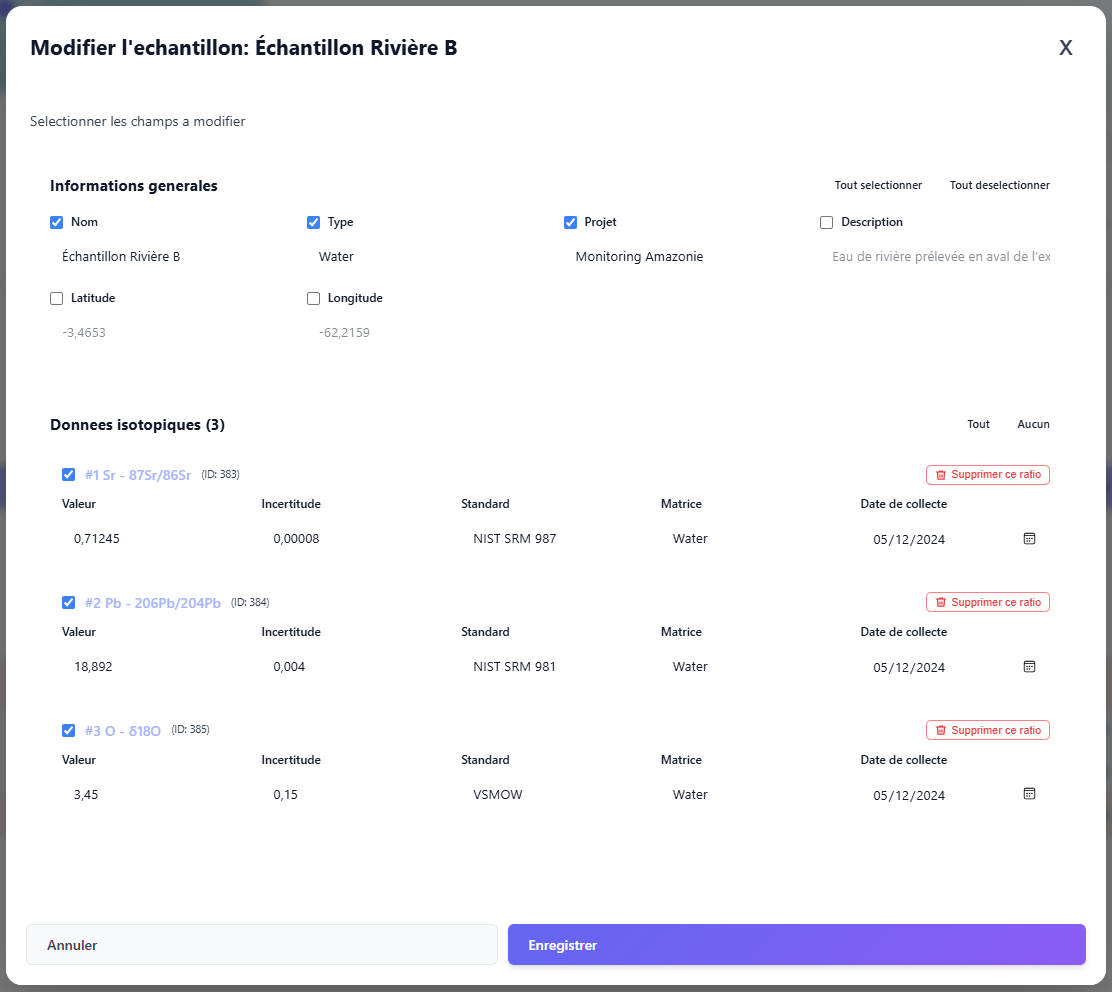
Task: Edit the Valeur field of the Sr ratio
Action: coord(120,538)
